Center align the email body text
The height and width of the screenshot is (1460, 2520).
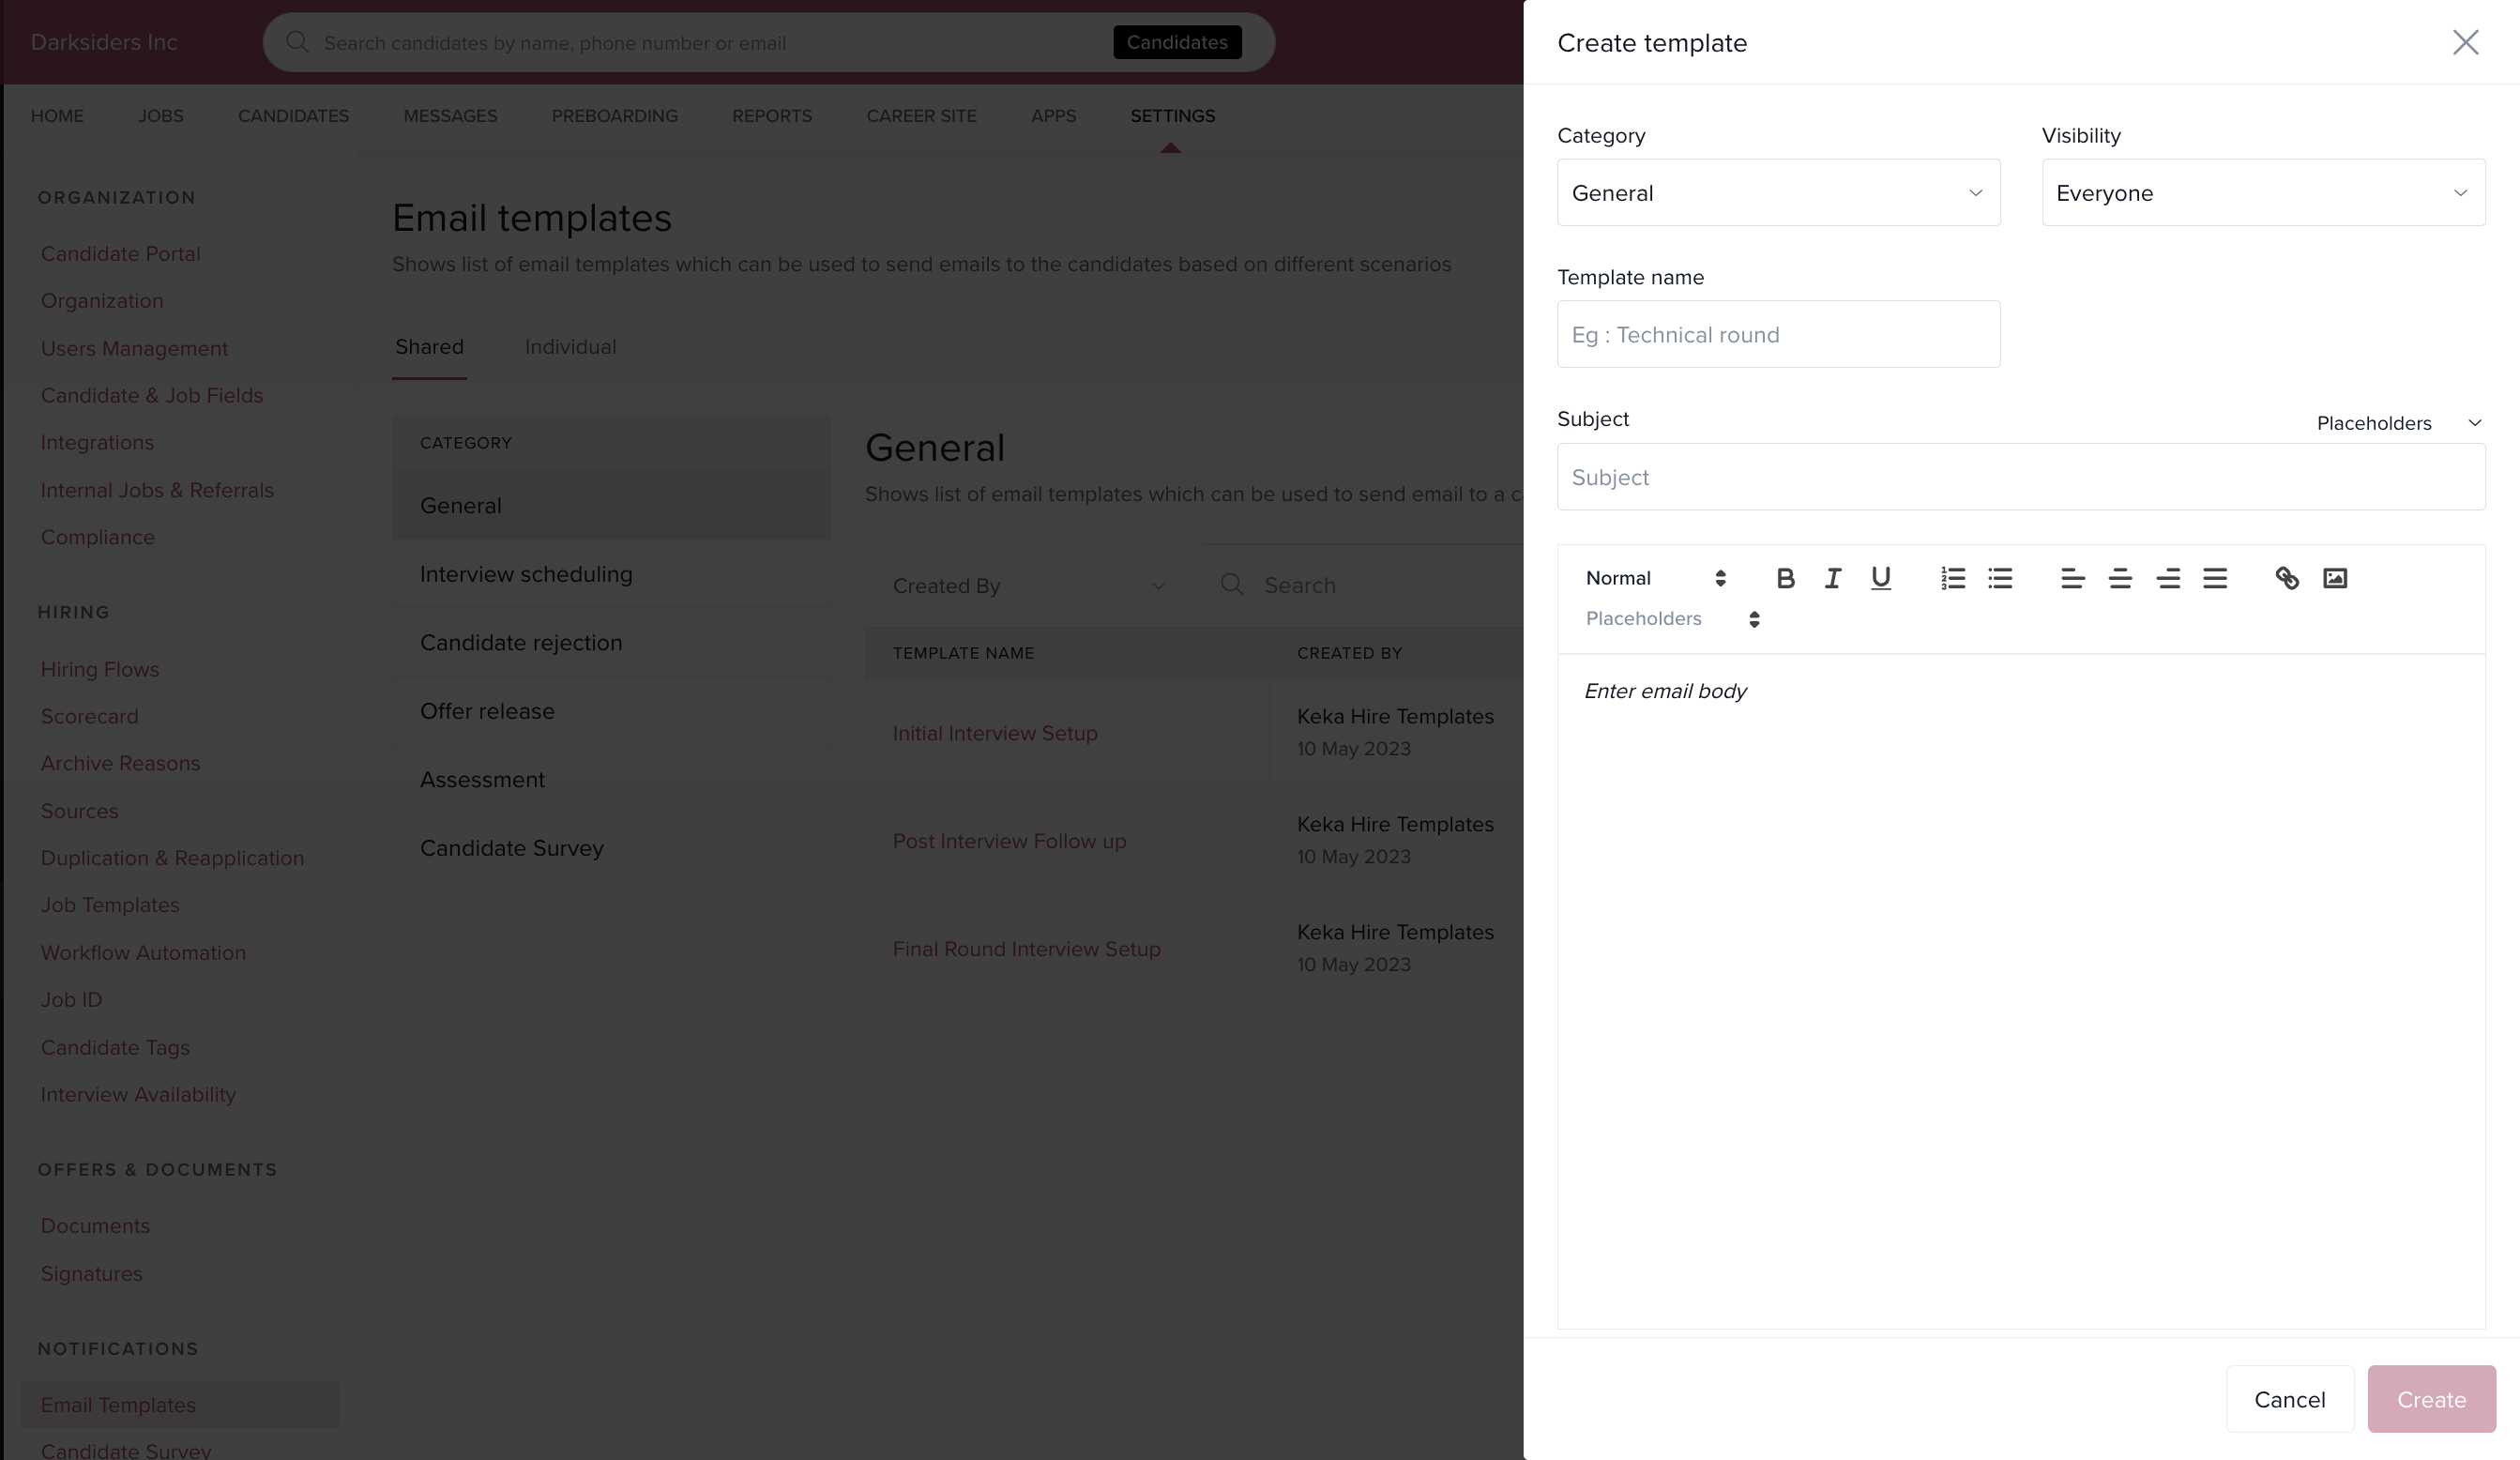coord(2120,578)
